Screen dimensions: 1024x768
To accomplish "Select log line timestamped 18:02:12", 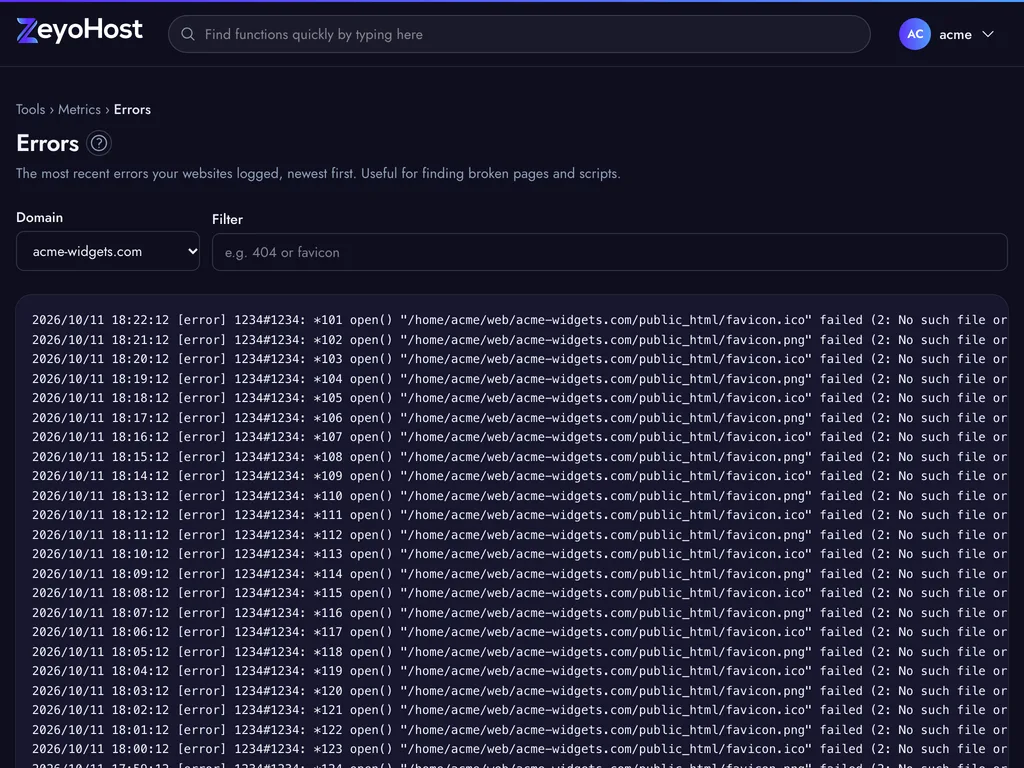I will pos(519,710).
